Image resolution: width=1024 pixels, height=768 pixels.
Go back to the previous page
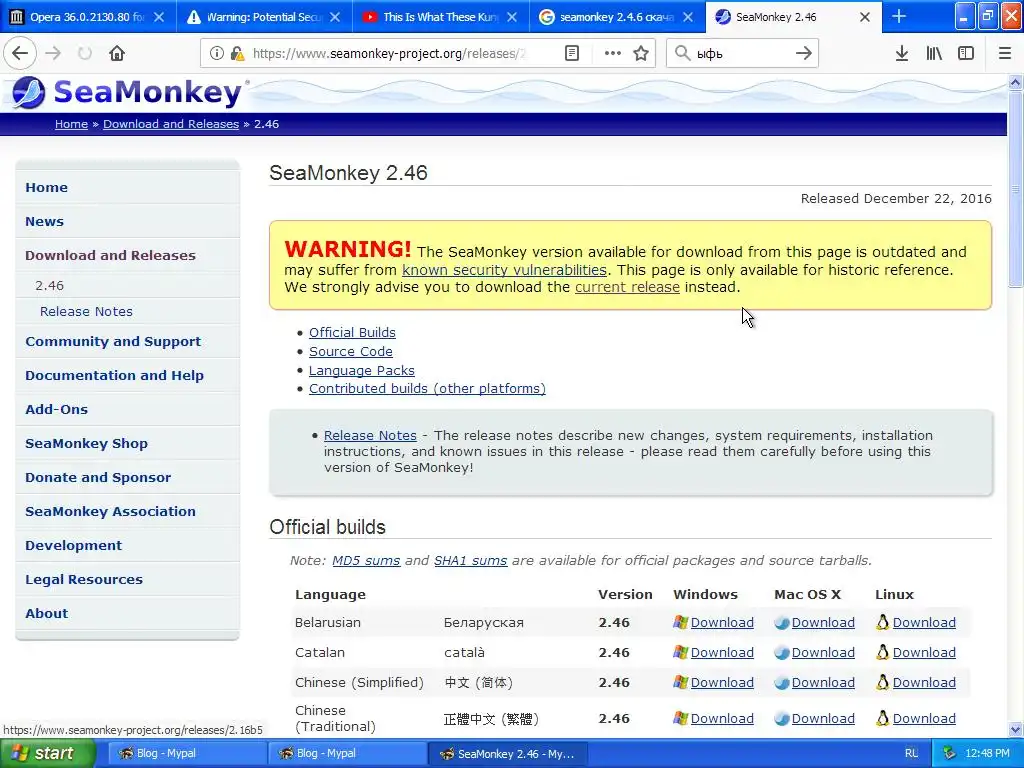pos(20,54)
